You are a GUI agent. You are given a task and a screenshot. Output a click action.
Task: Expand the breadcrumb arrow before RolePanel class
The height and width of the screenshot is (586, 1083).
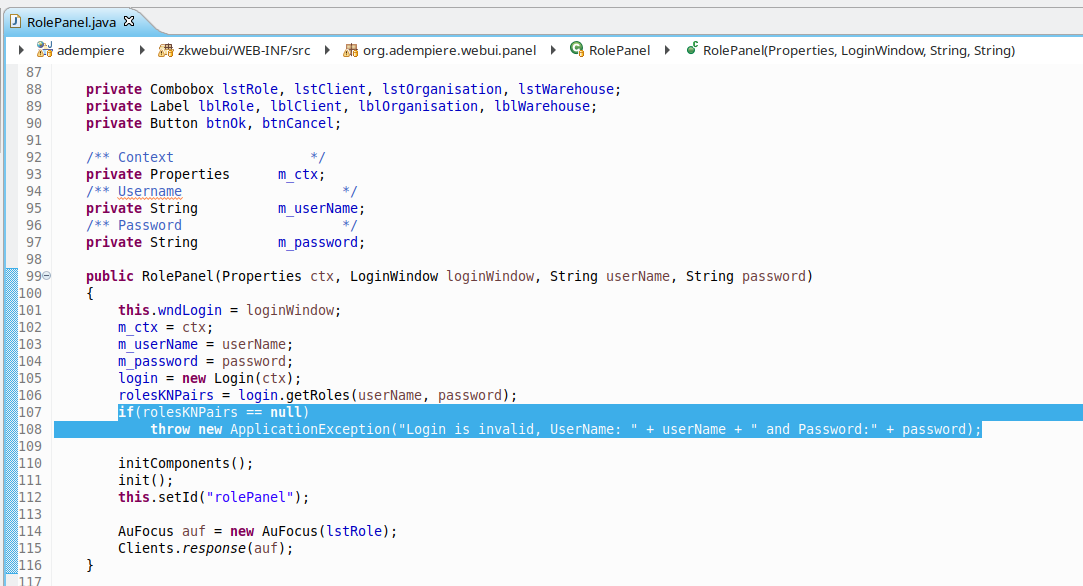coord(553,50)
